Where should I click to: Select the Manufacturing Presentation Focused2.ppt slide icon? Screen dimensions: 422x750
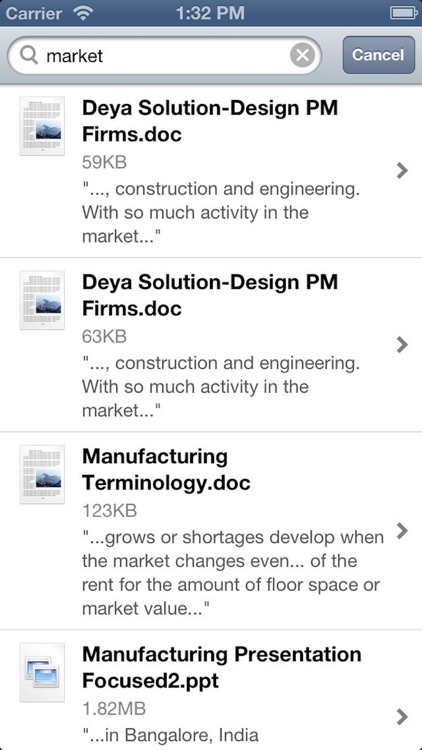42,672
